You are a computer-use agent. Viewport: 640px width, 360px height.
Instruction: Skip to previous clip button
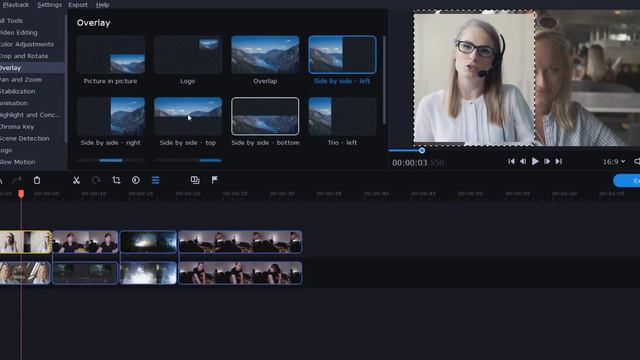coord(511,162)
